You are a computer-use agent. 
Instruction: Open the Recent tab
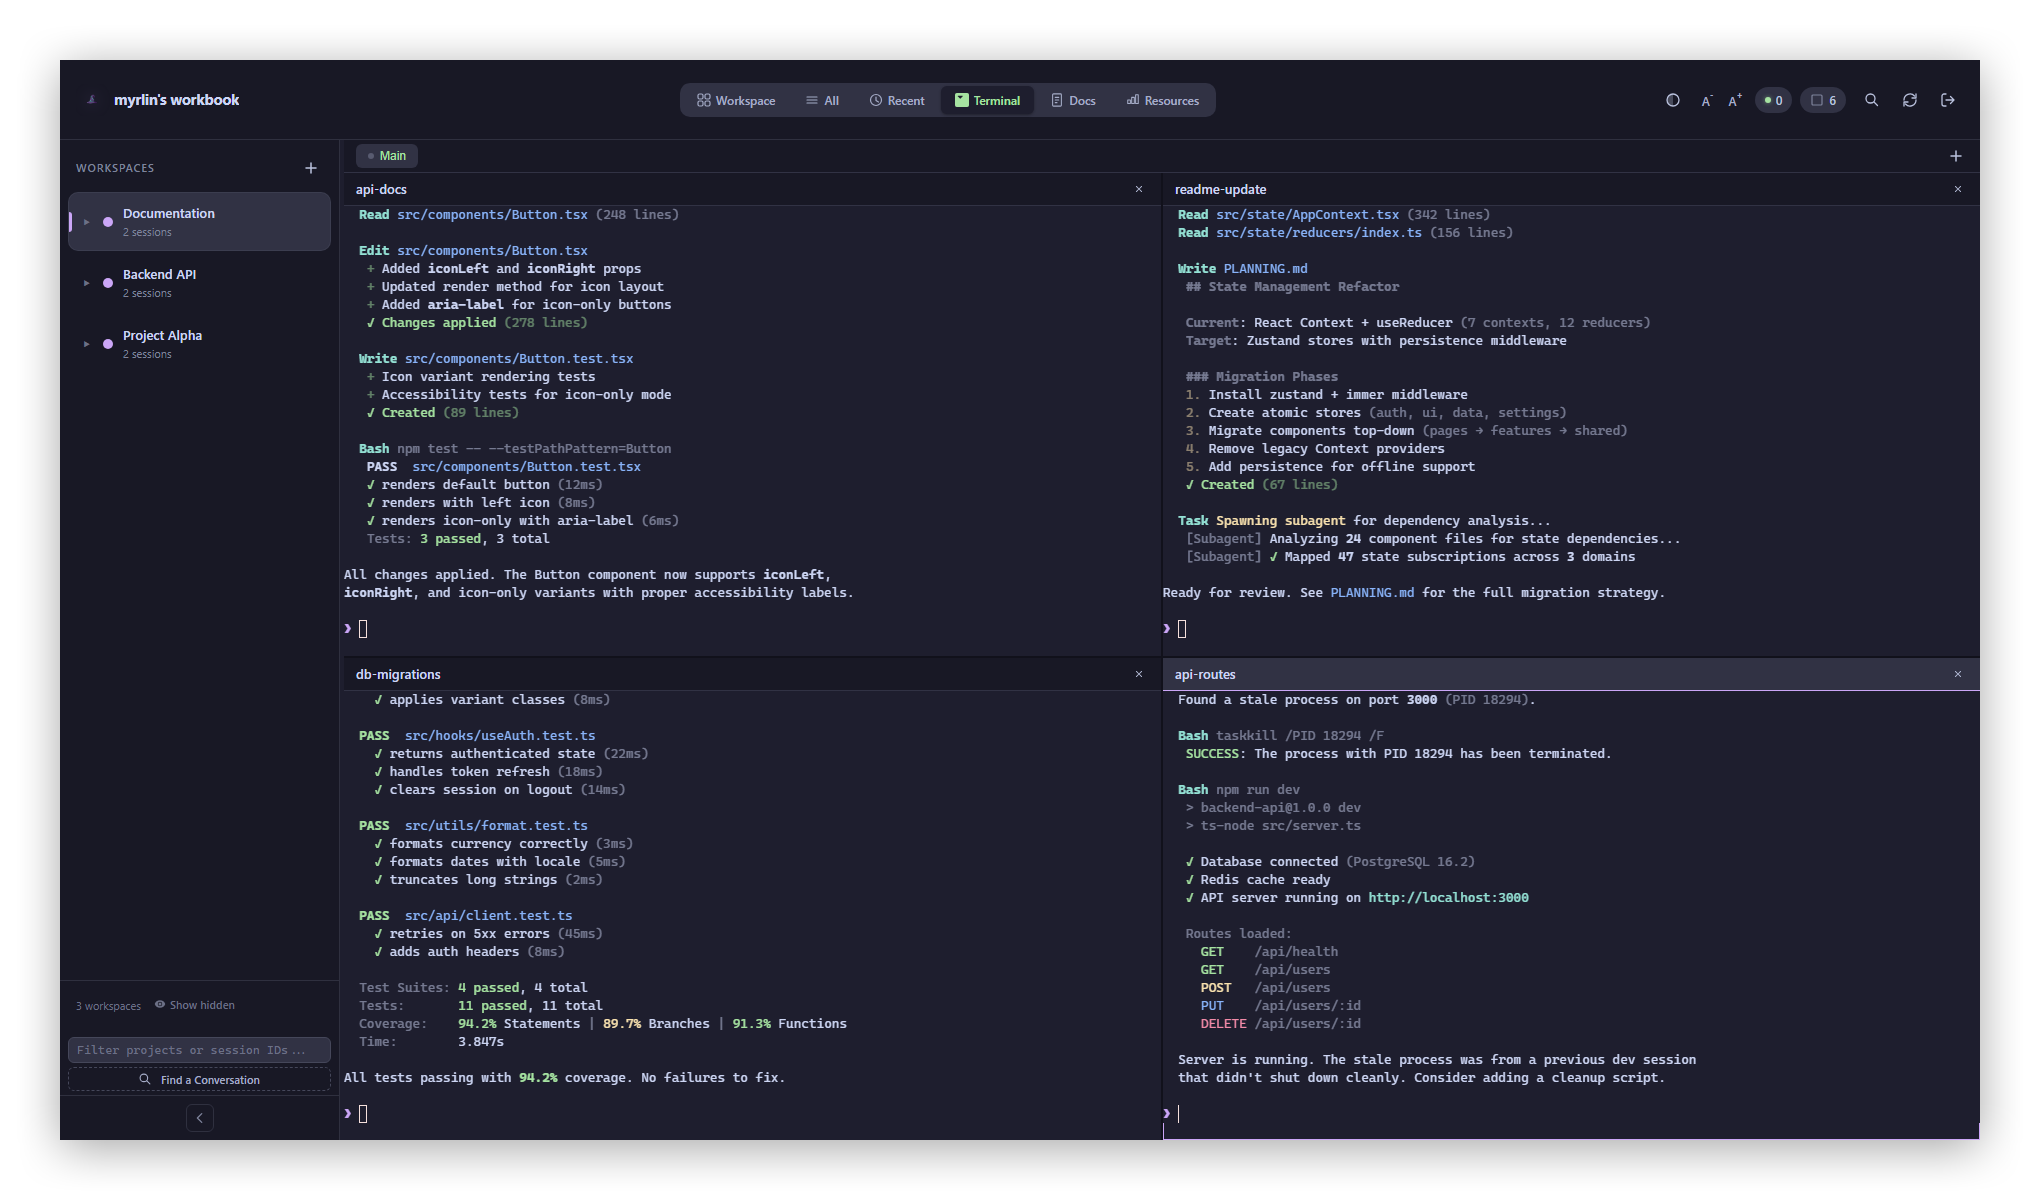click(897, 100)
